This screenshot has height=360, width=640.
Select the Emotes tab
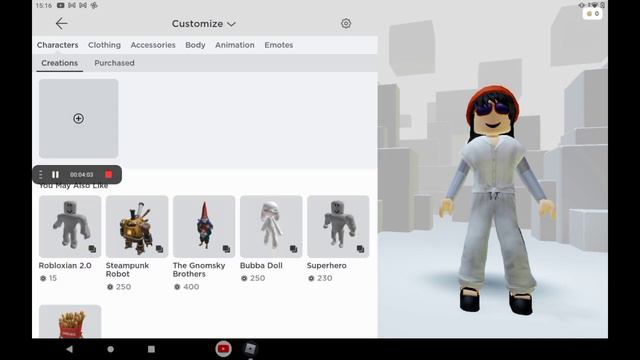[279, 45]
